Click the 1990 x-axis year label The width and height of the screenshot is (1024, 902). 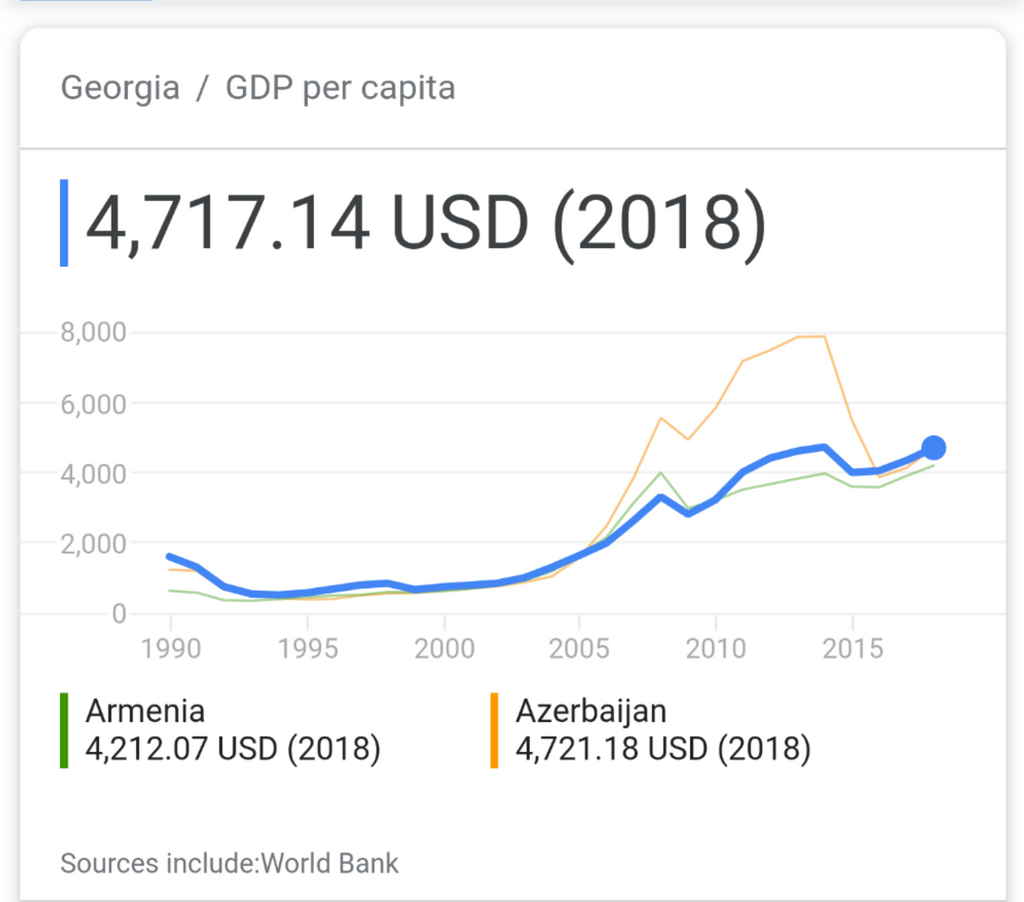pos(171,649)
